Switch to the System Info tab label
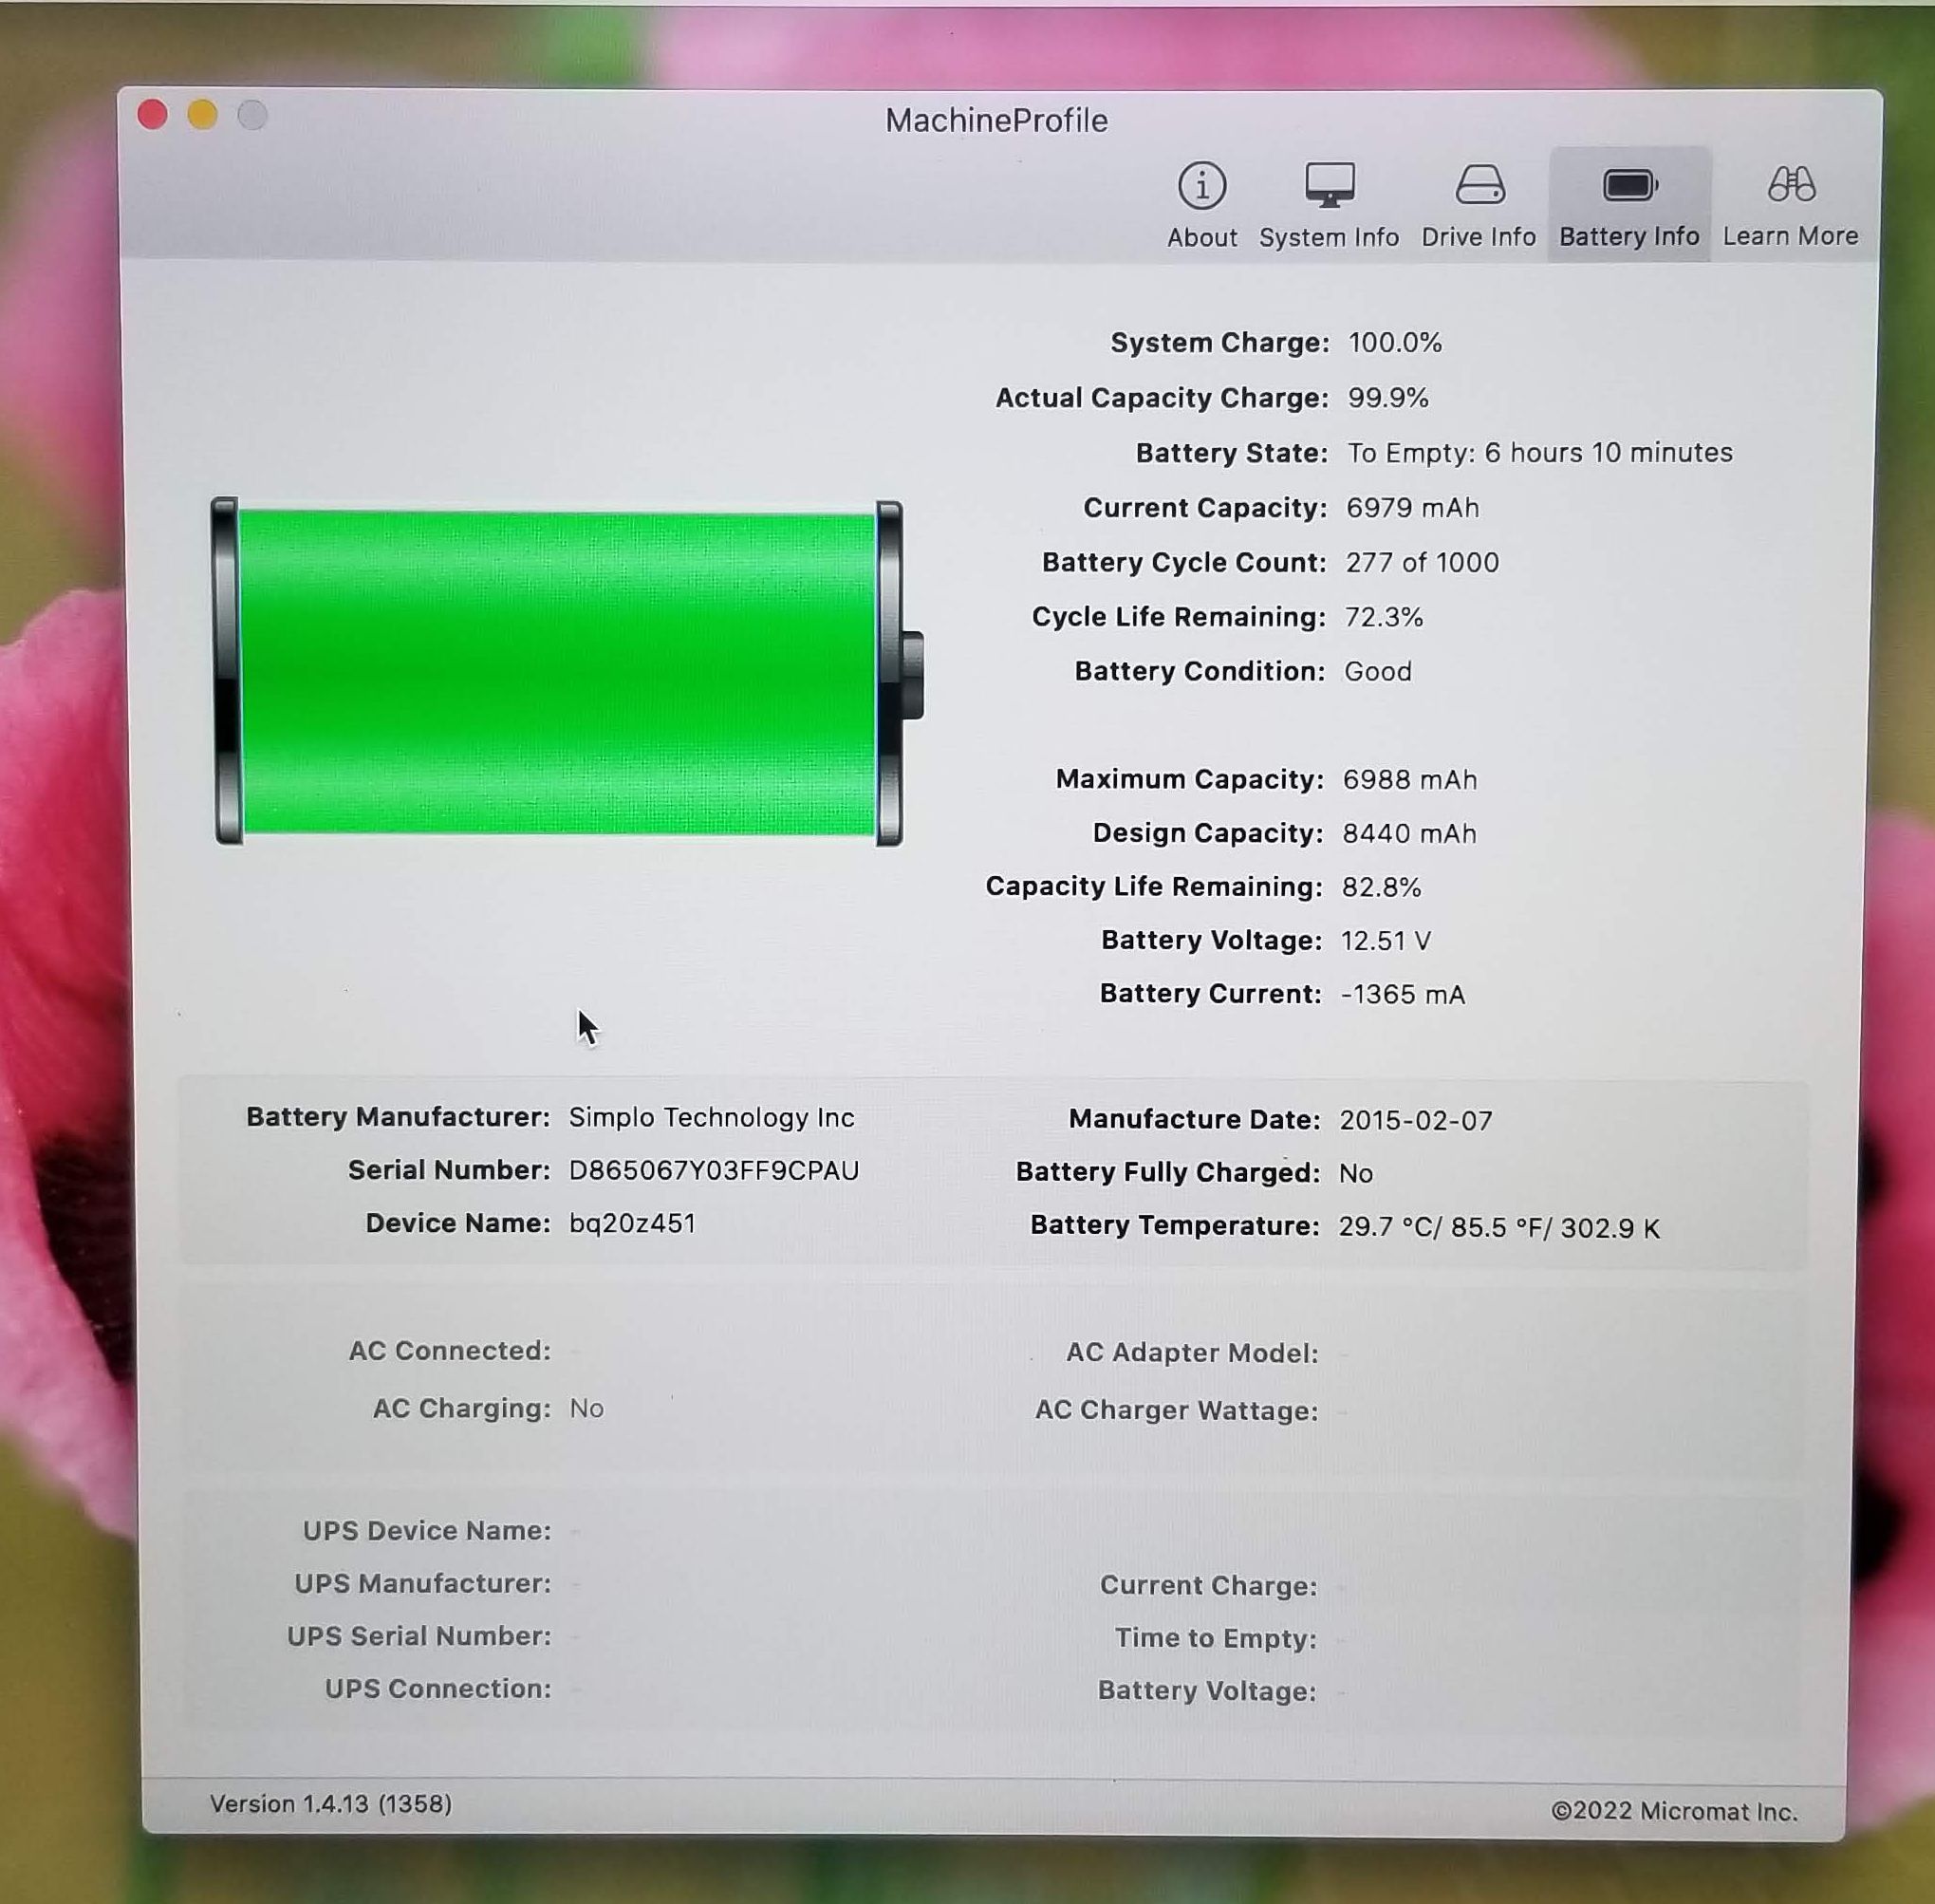 click(1328, 237)
